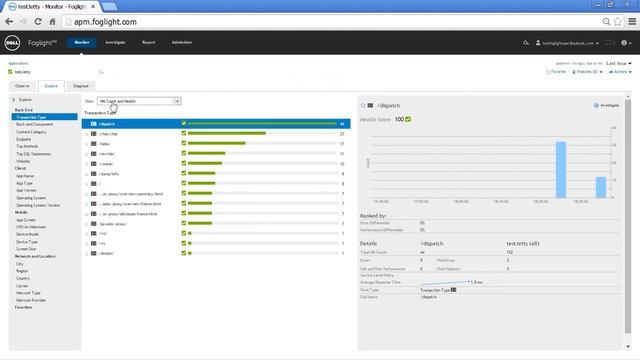This screenshot has width=640, height=360.
Task: Click the transaction icon for /dispatch row
Action: point(93,124)
